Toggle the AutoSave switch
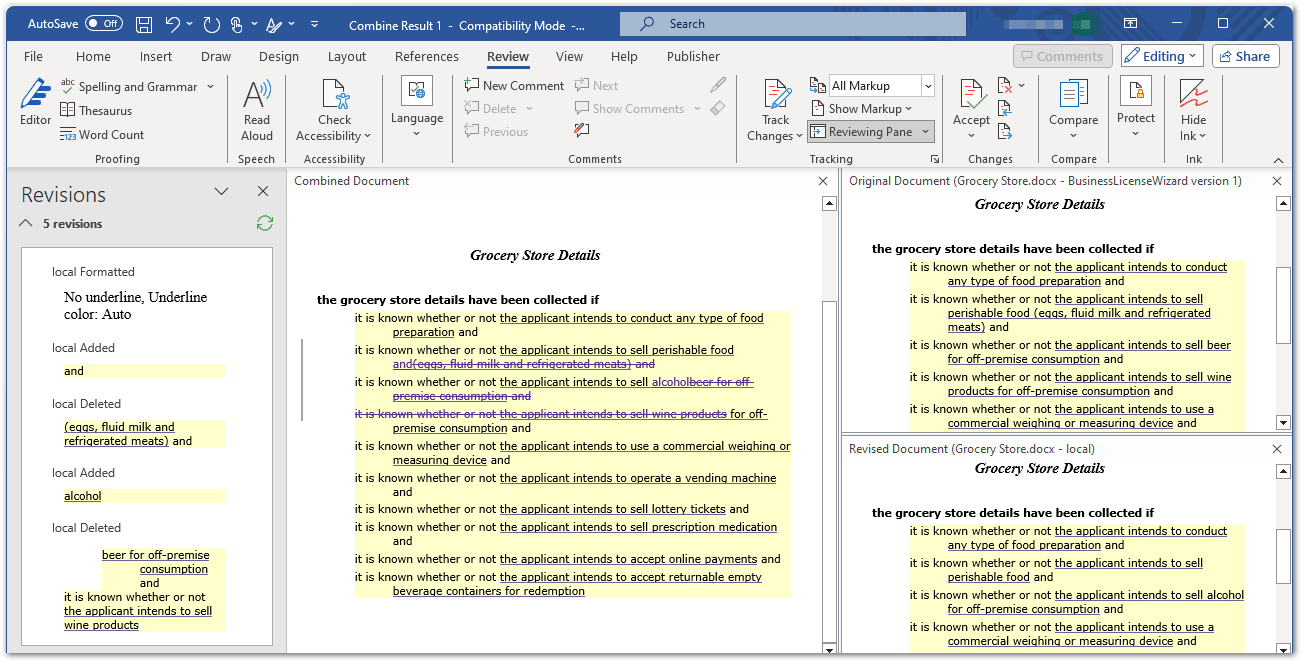Screen dimensions: 1302x662 [104, 24]
